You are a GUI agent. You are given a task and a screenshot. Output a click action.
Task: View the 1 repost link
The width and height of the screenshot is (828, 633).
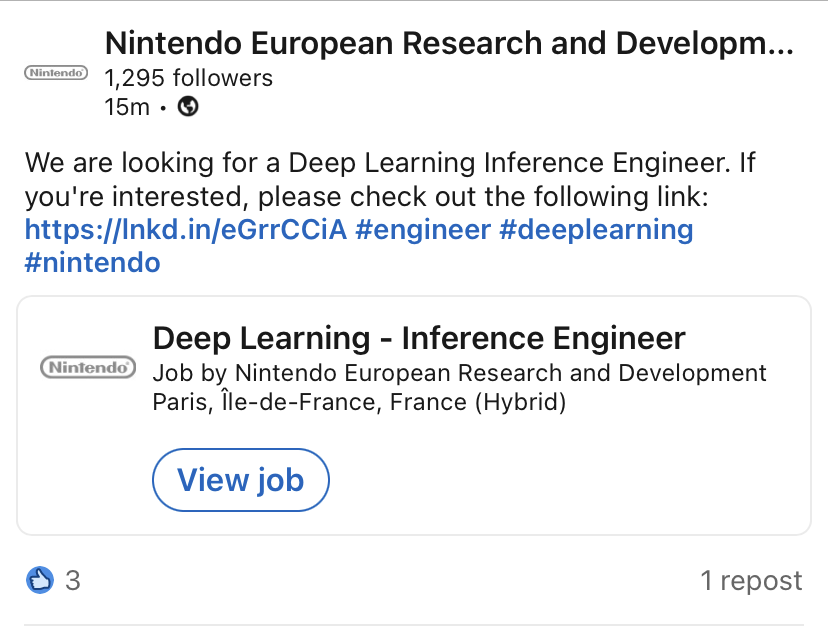[x=751, y=581]
